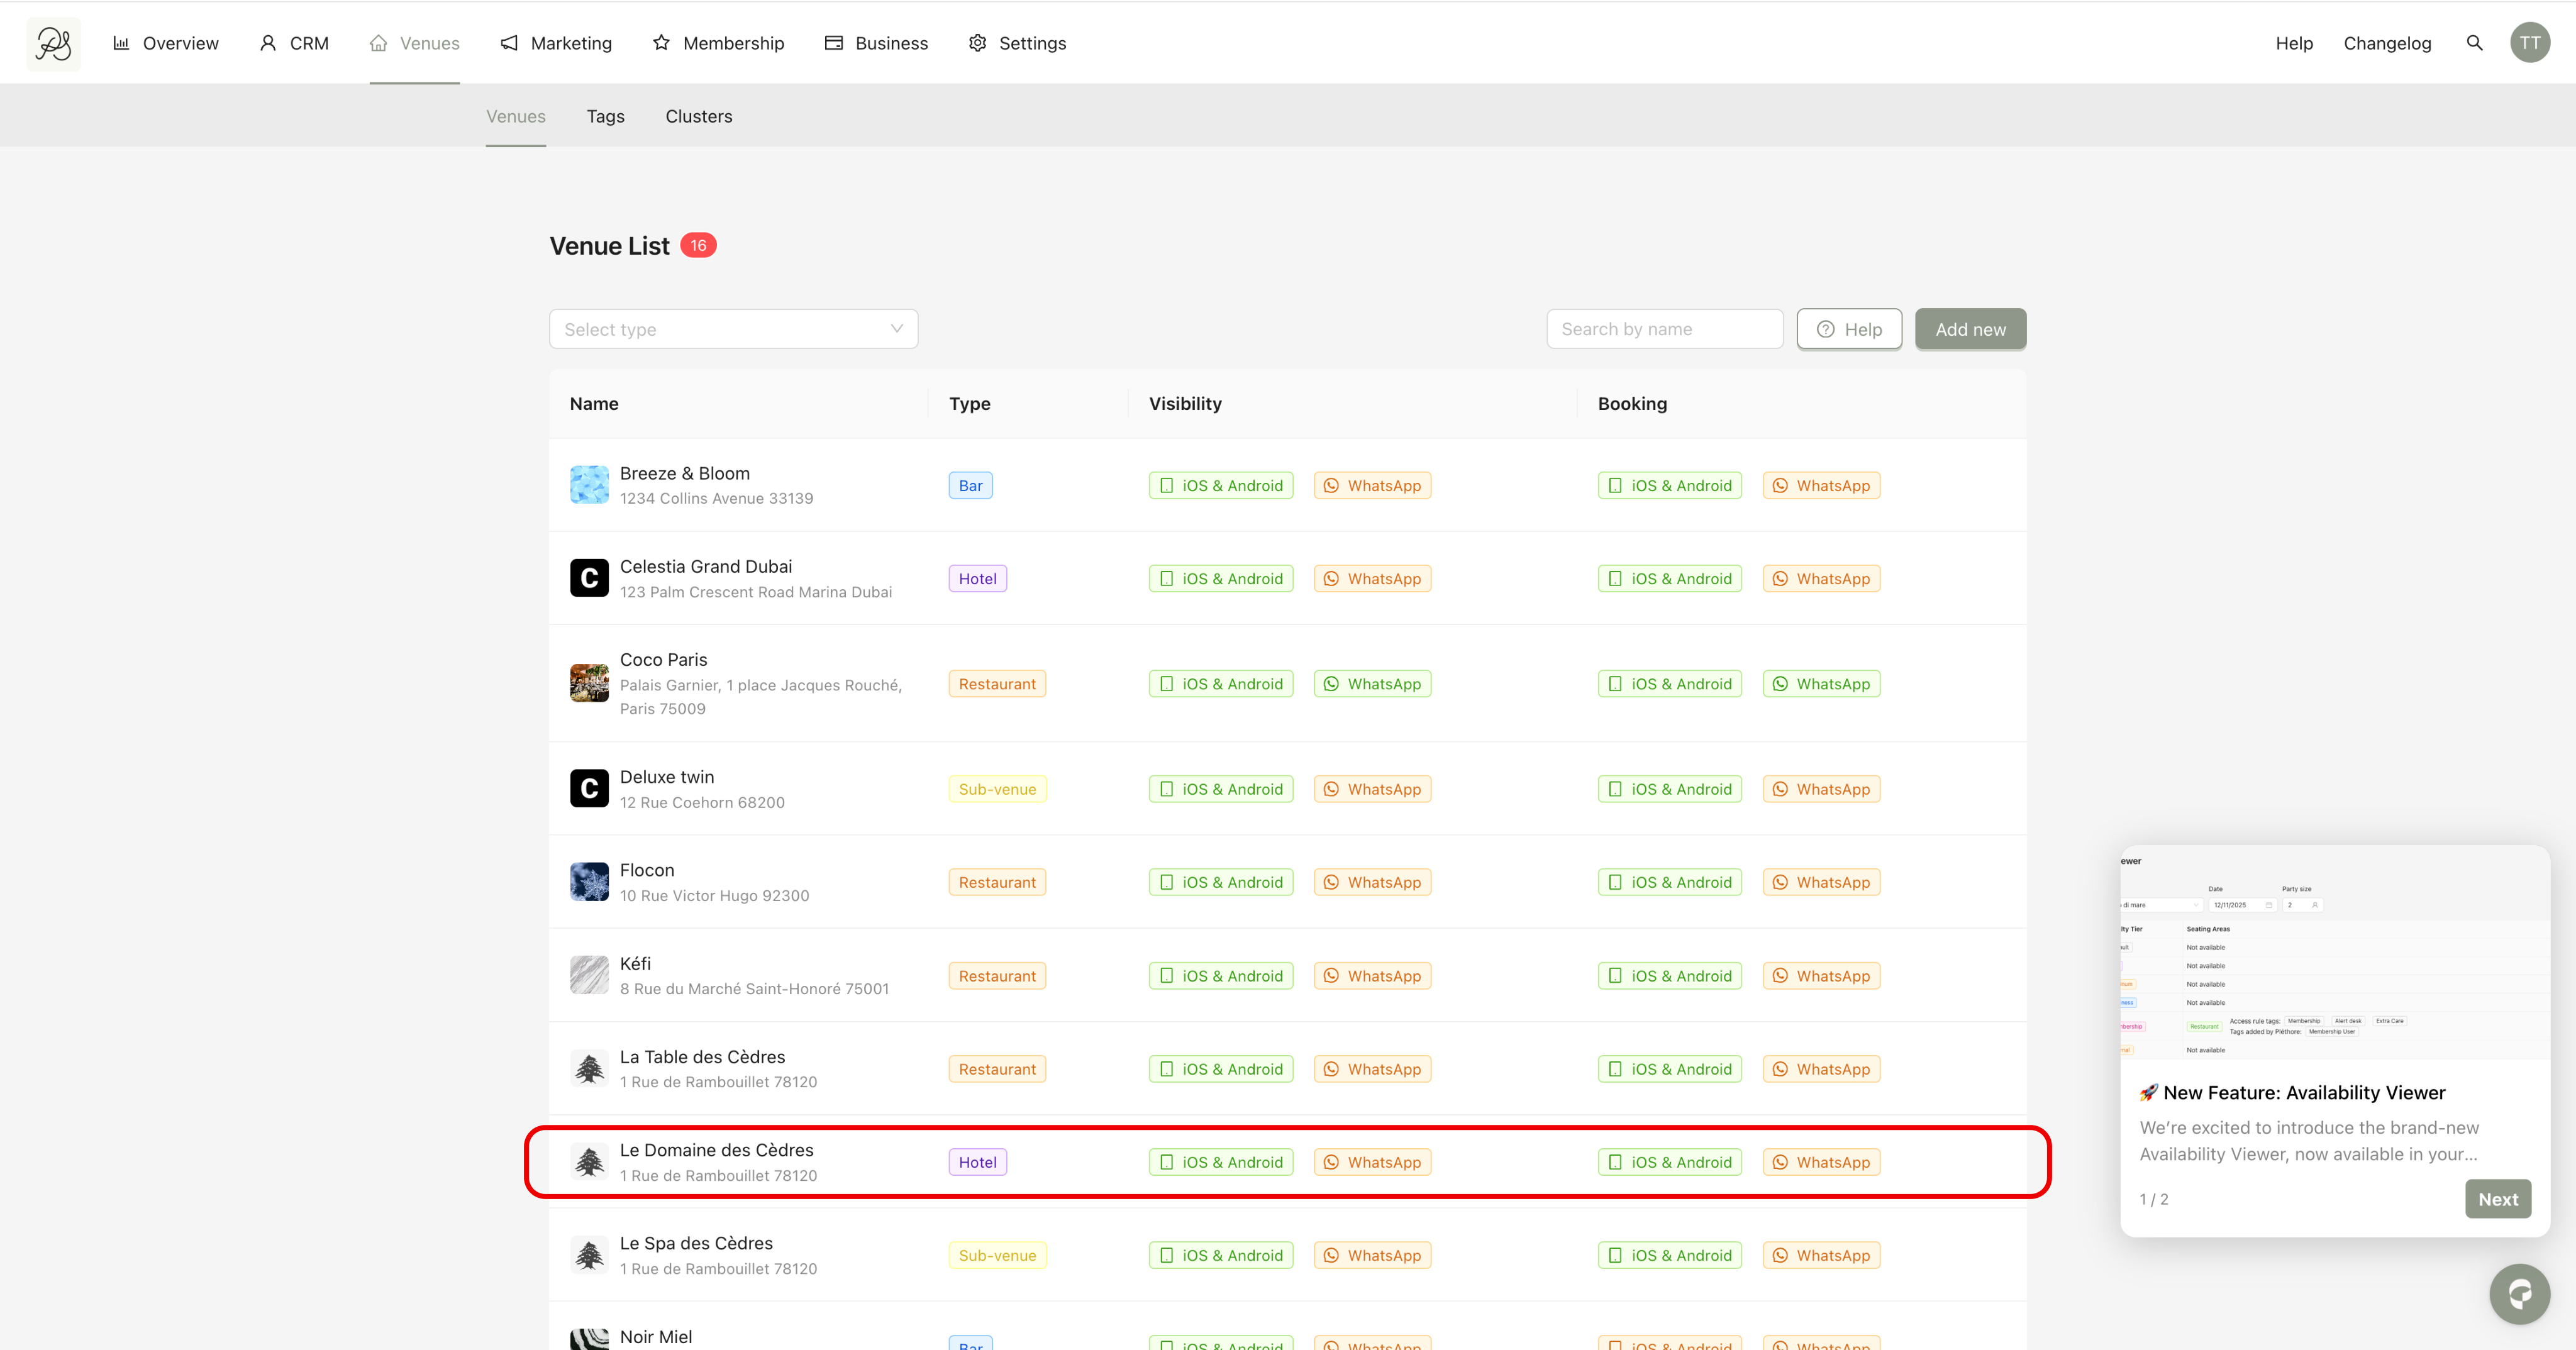Click Celestia Grand Dubai's black C logo
The image size is (2576, 1350).
(589, 578)
